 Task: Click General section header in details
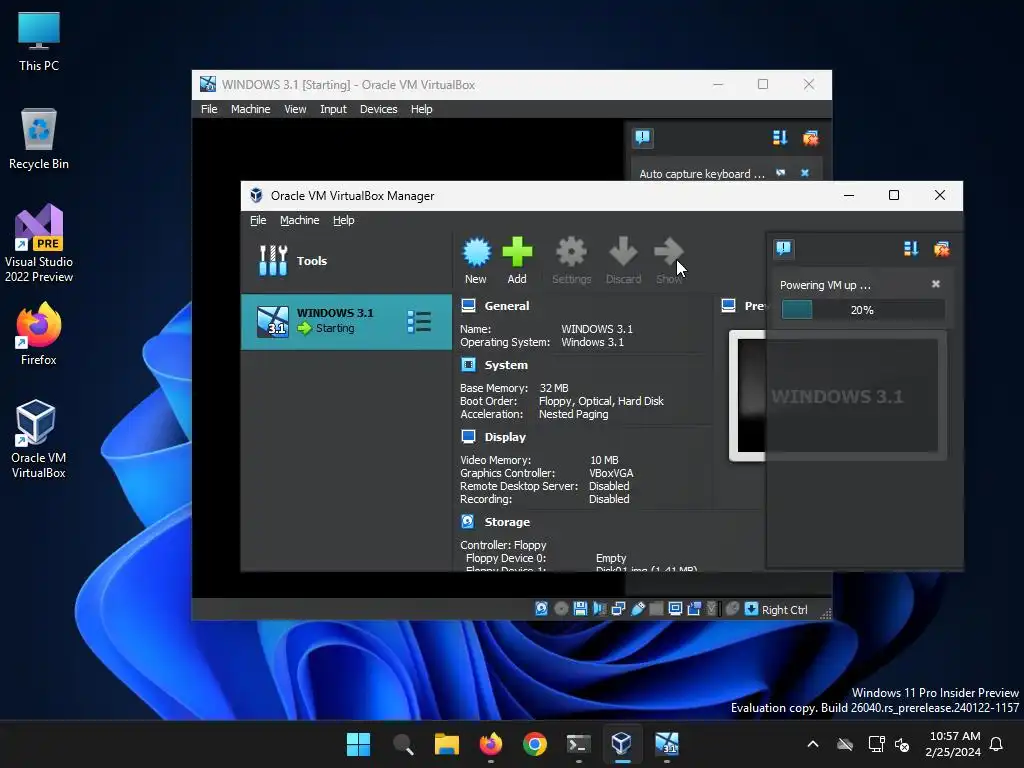tap(506, 306)
